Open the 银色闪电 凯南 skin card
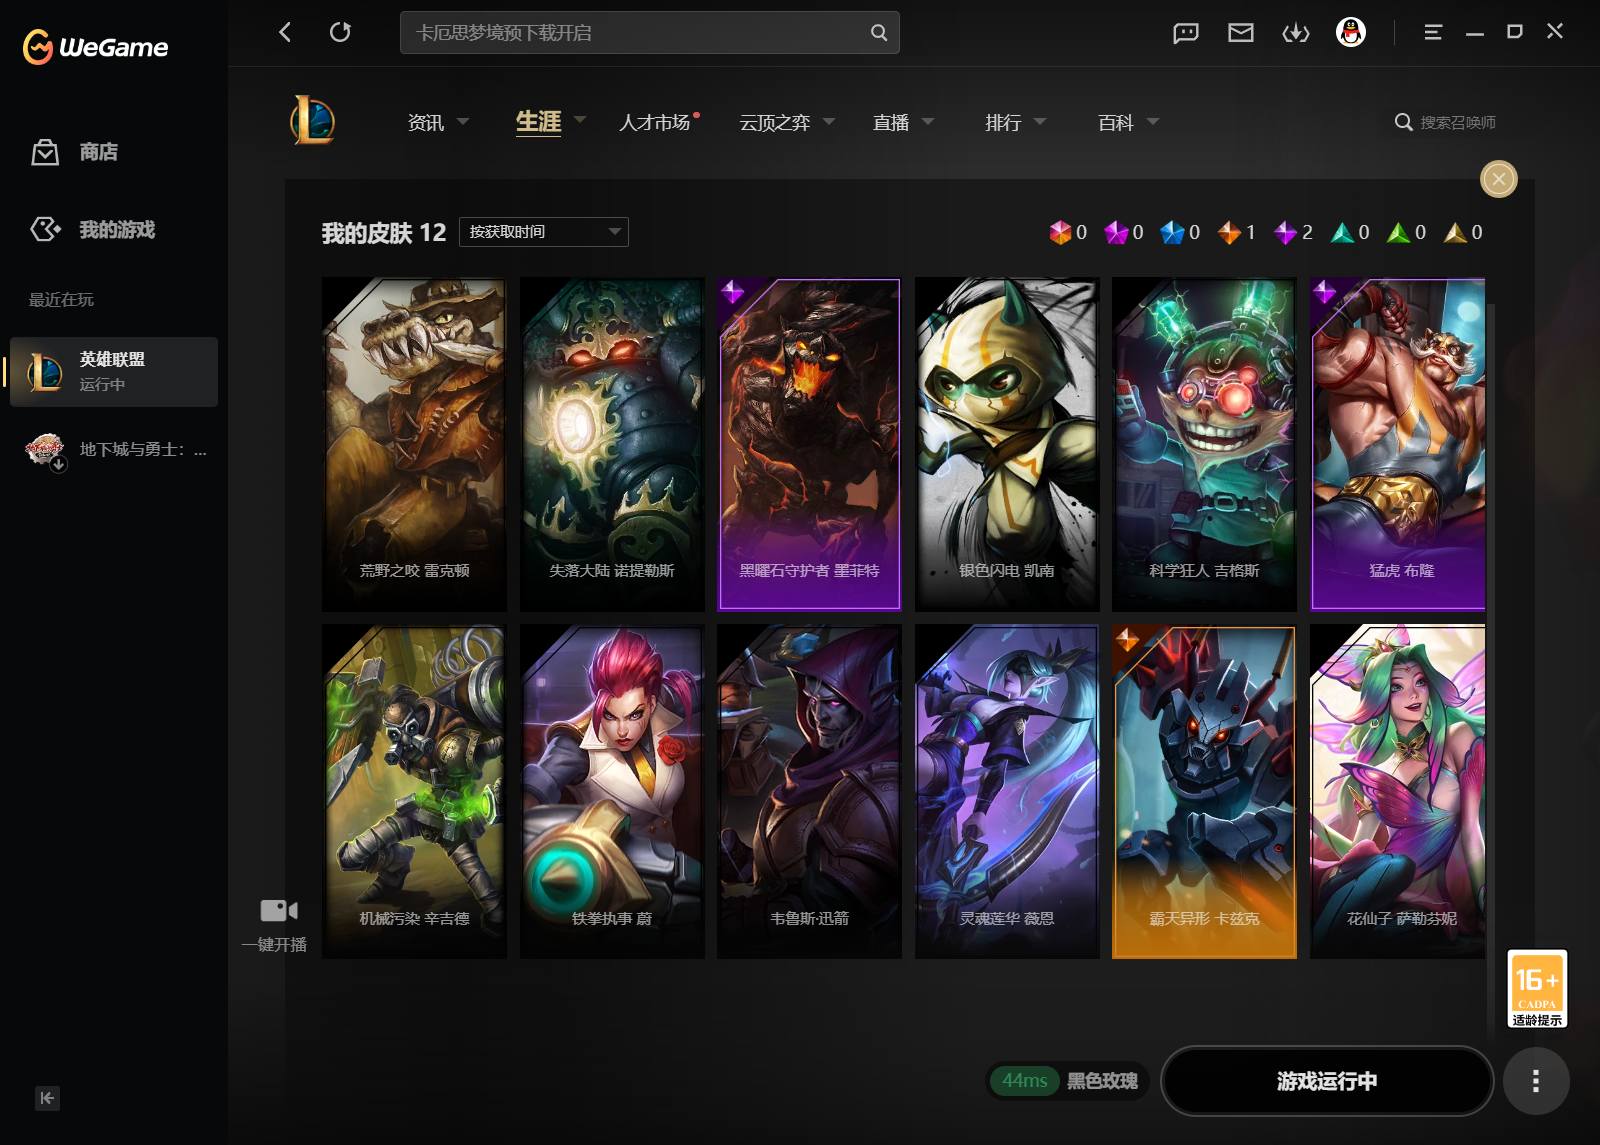The height and width of the screenshot is (1145, 1600). click(1007, 444)
